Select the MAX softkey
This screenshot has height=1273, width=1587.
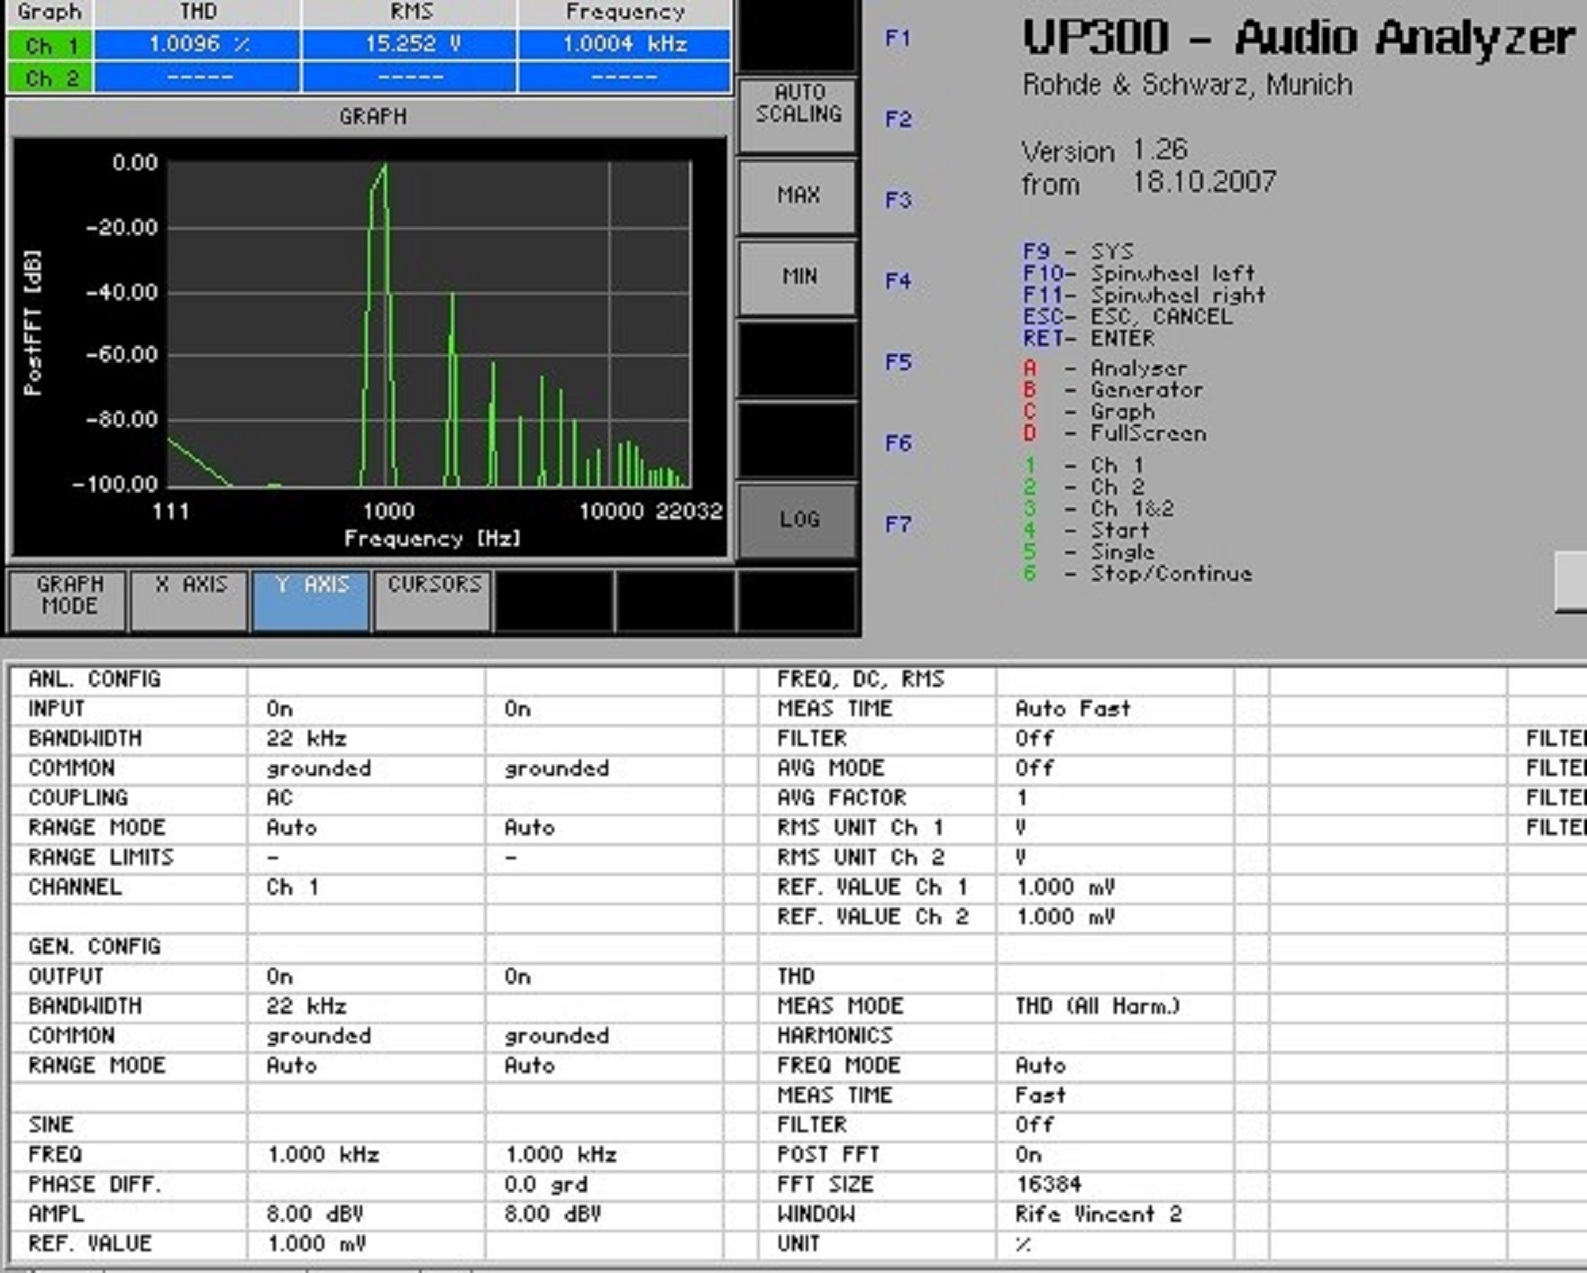point(797,196)
